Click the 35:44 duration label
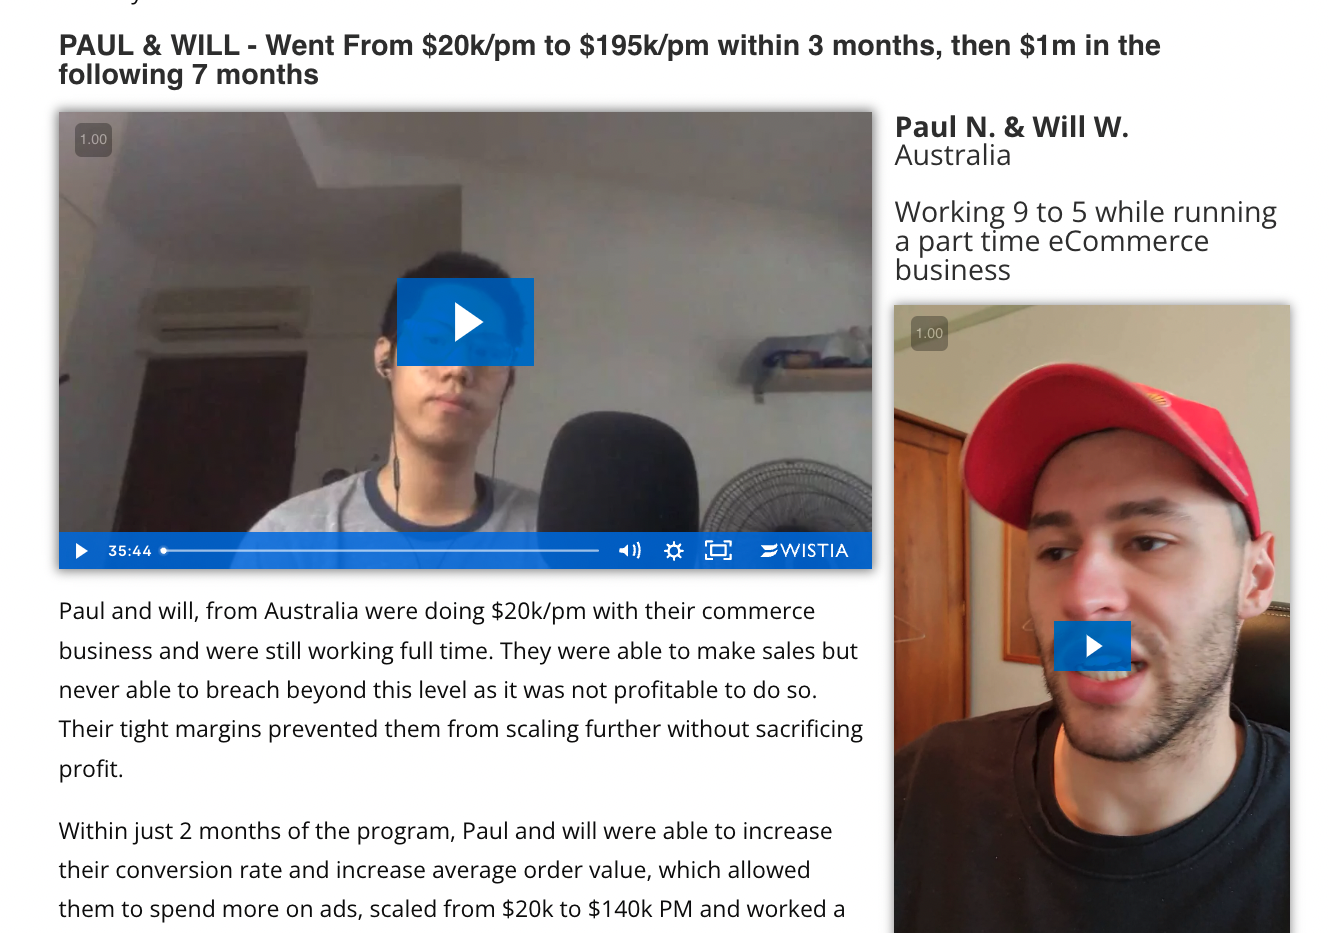The height and width of the screenshot is (933, 1329). click(130, 551)
